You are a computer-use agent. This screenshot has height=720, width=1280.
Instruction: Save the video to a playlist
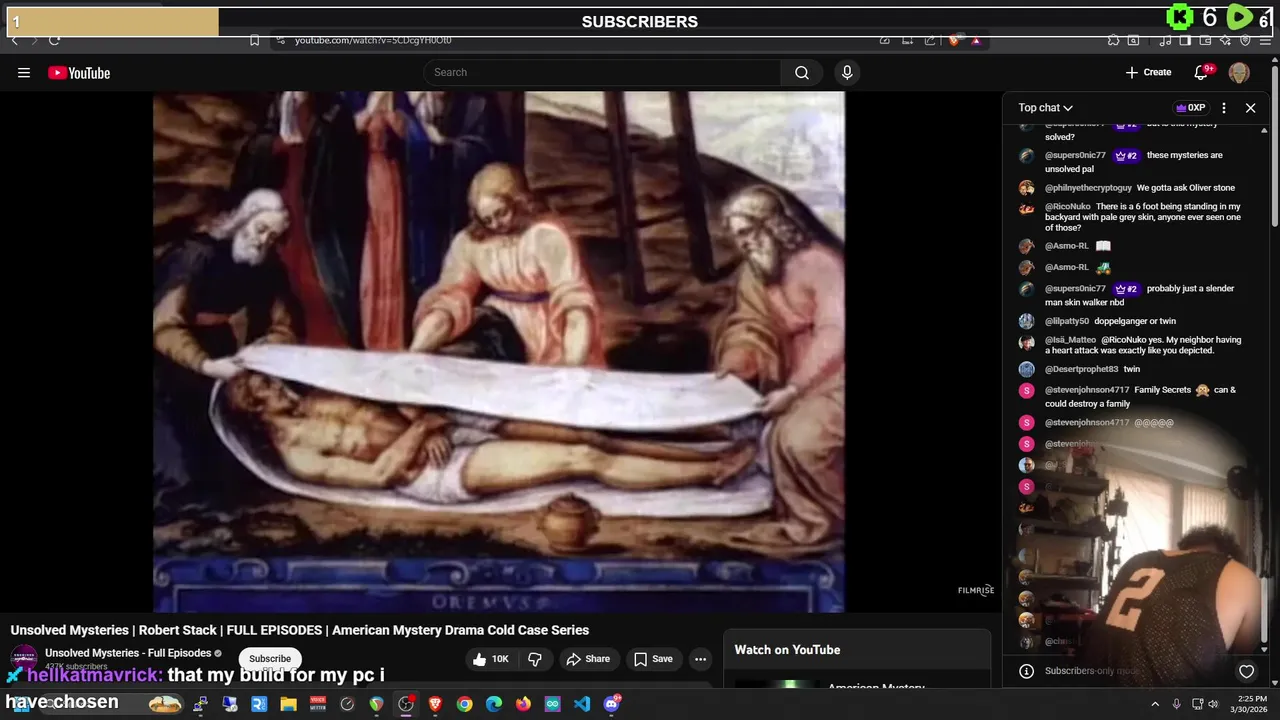coord(653,659)
